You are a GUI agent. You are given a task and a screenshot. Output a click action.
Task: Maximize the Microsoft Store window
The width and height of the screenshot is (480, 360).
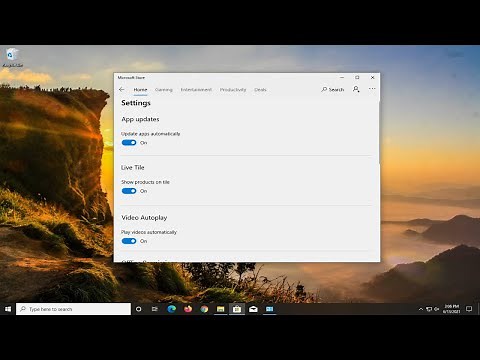click(357, 77)
